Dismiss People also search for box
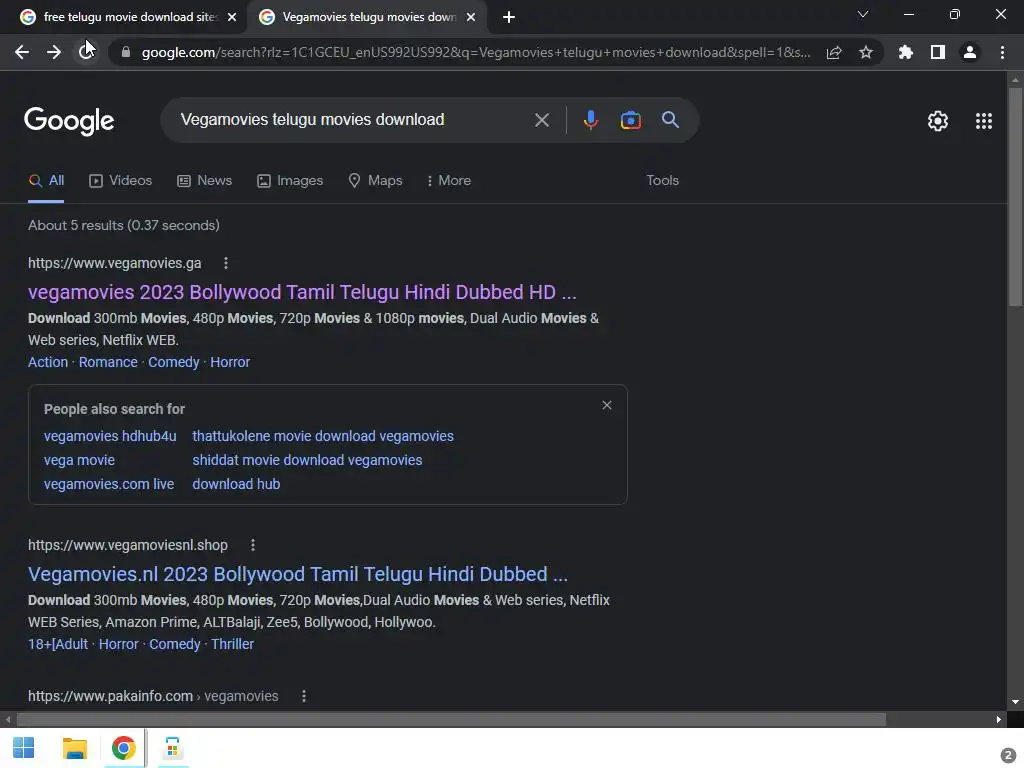 point(607,406)
